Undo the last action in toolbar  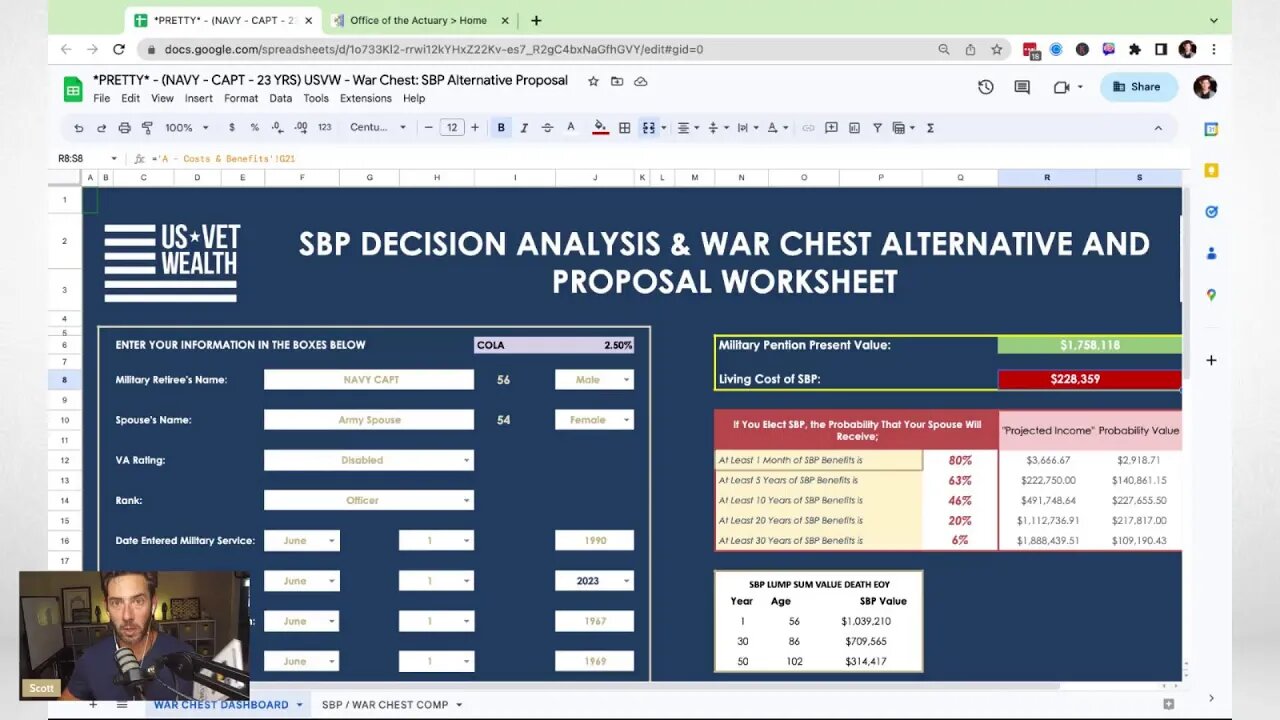tap(79, 128)
